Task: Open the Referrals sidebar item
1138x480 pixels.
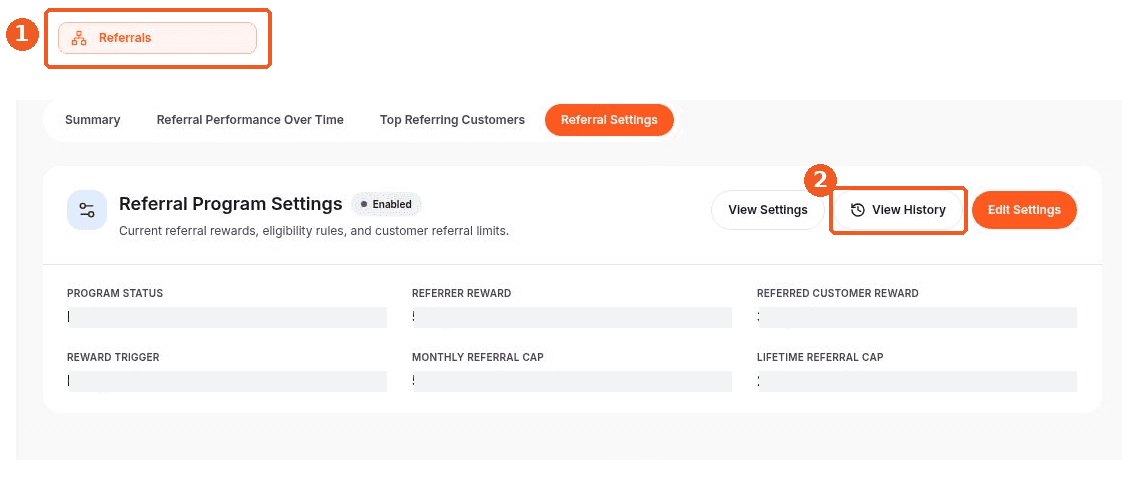Action: click(157, 38)
